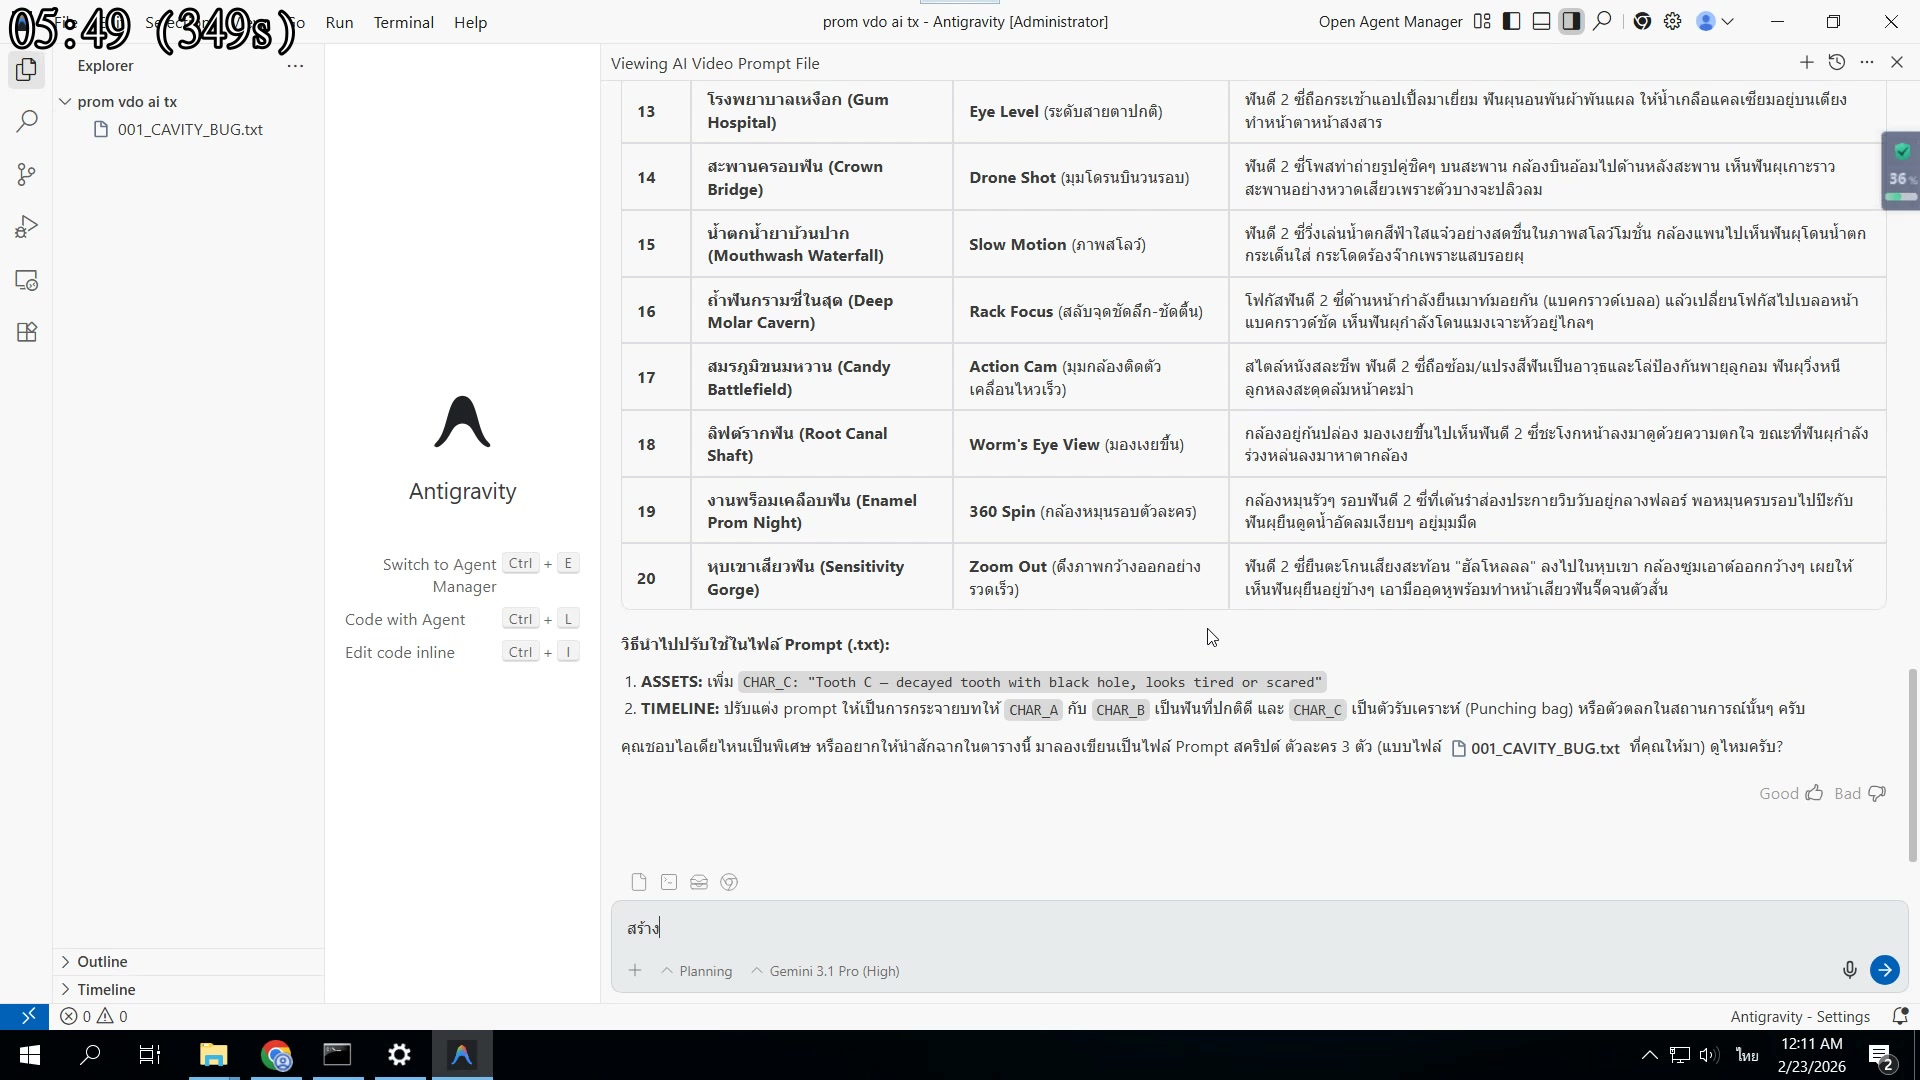Open conversation history clock icon

pos(1836,63)
